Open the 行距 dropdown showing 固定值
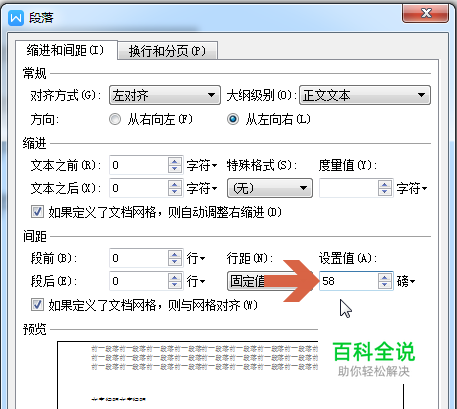Screen dimensions: 457x409 [270, 281]
